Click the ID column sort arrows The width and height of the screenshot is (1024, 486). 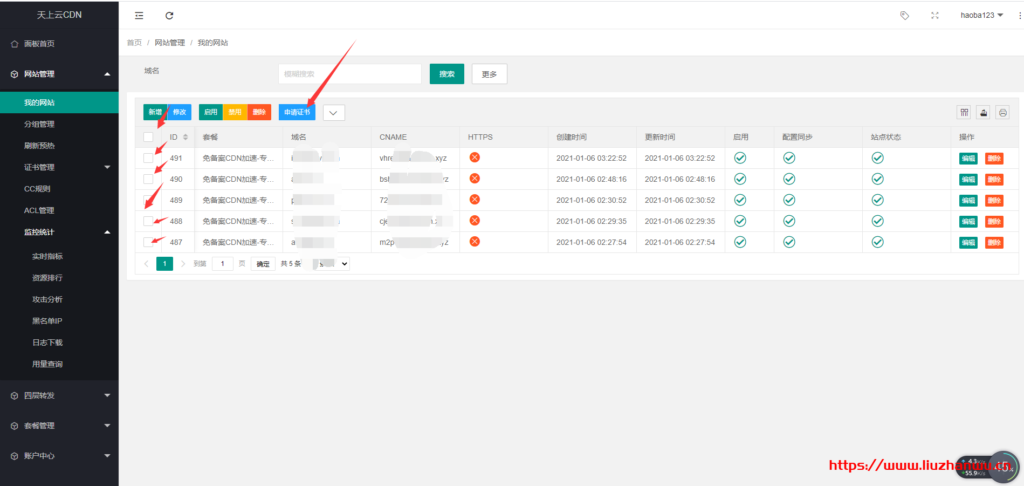[x=185, y=137]
